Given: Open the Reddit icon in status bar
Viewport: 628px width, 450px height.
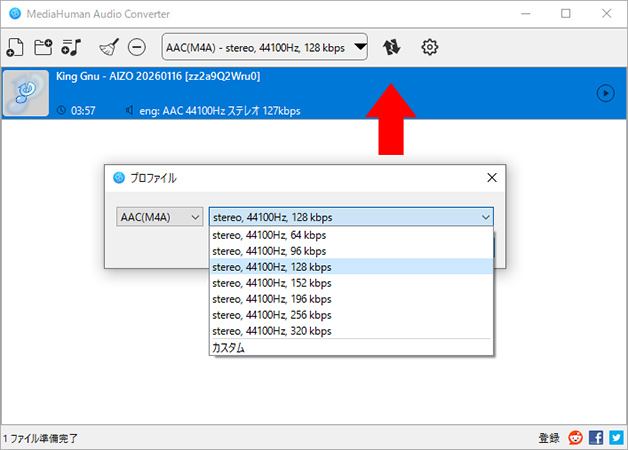Looking at the screenshot, I should point(575,438).
